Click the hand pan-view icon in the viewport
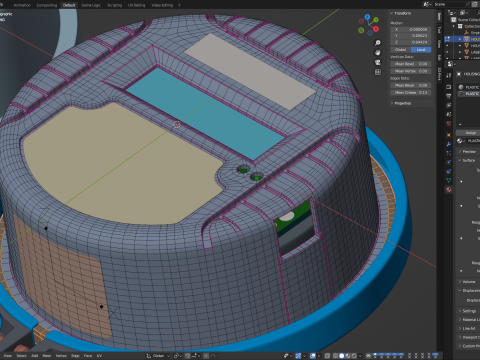Screen dimensions: 480x360 tap(378, 52)
